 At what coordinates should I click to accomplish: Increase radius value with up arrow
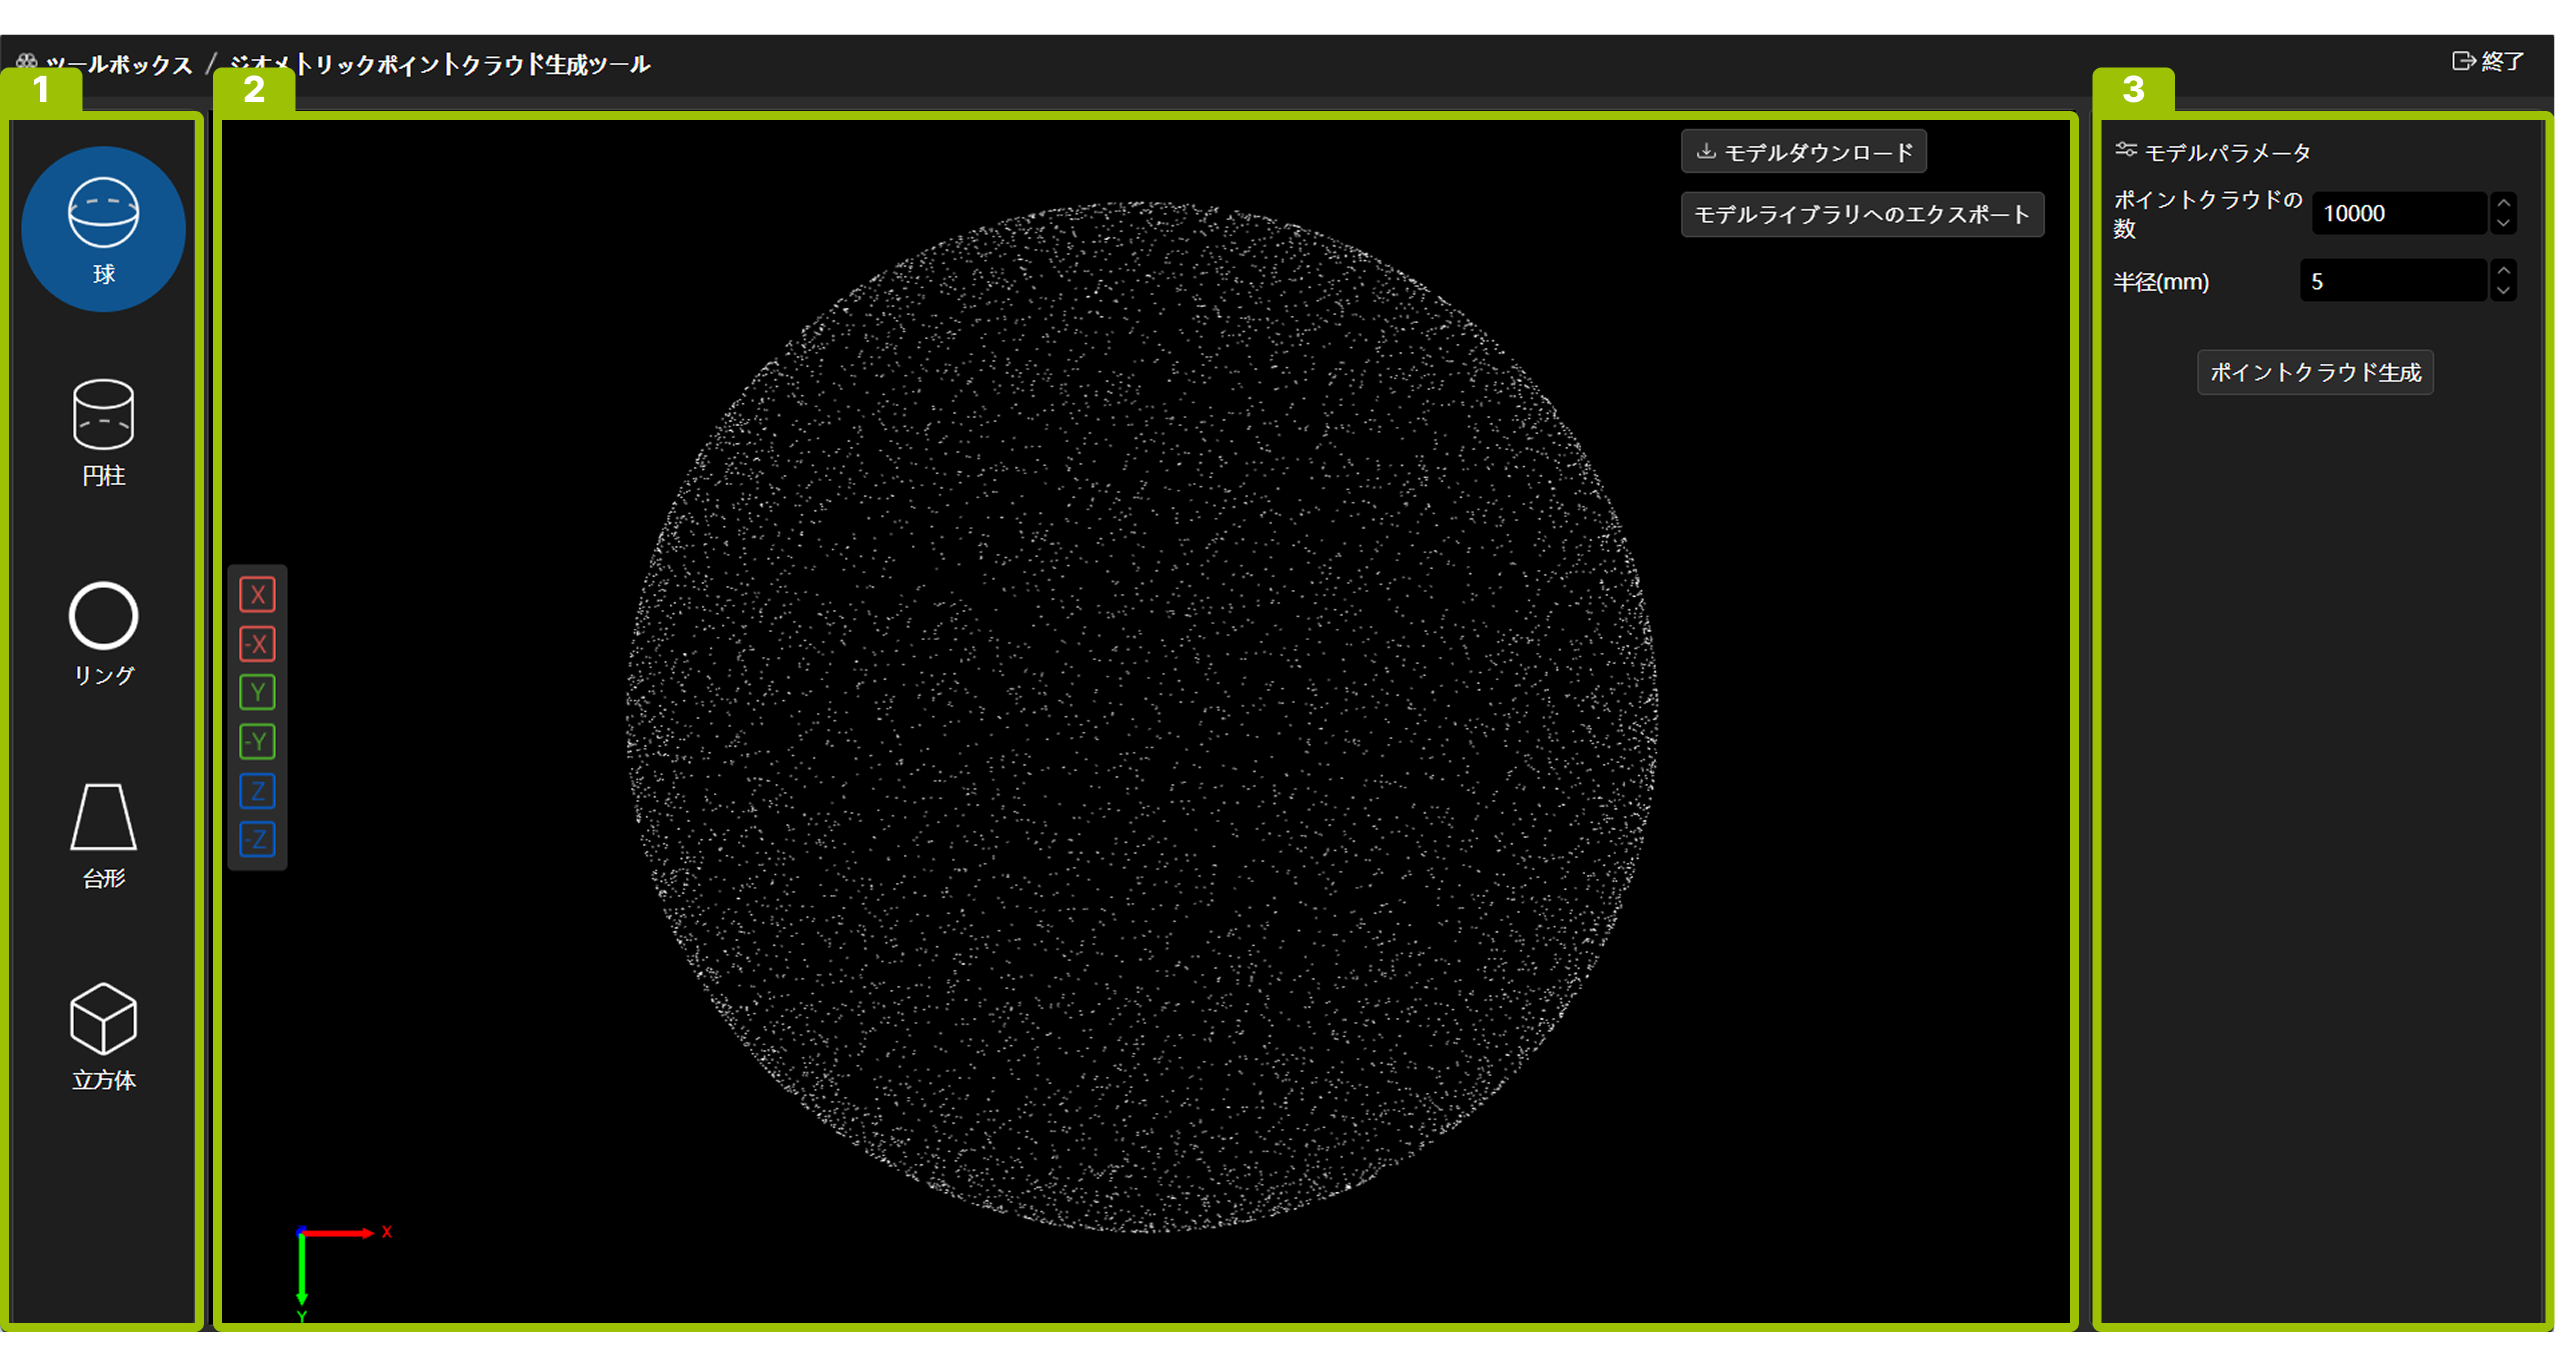(2503, 271)
